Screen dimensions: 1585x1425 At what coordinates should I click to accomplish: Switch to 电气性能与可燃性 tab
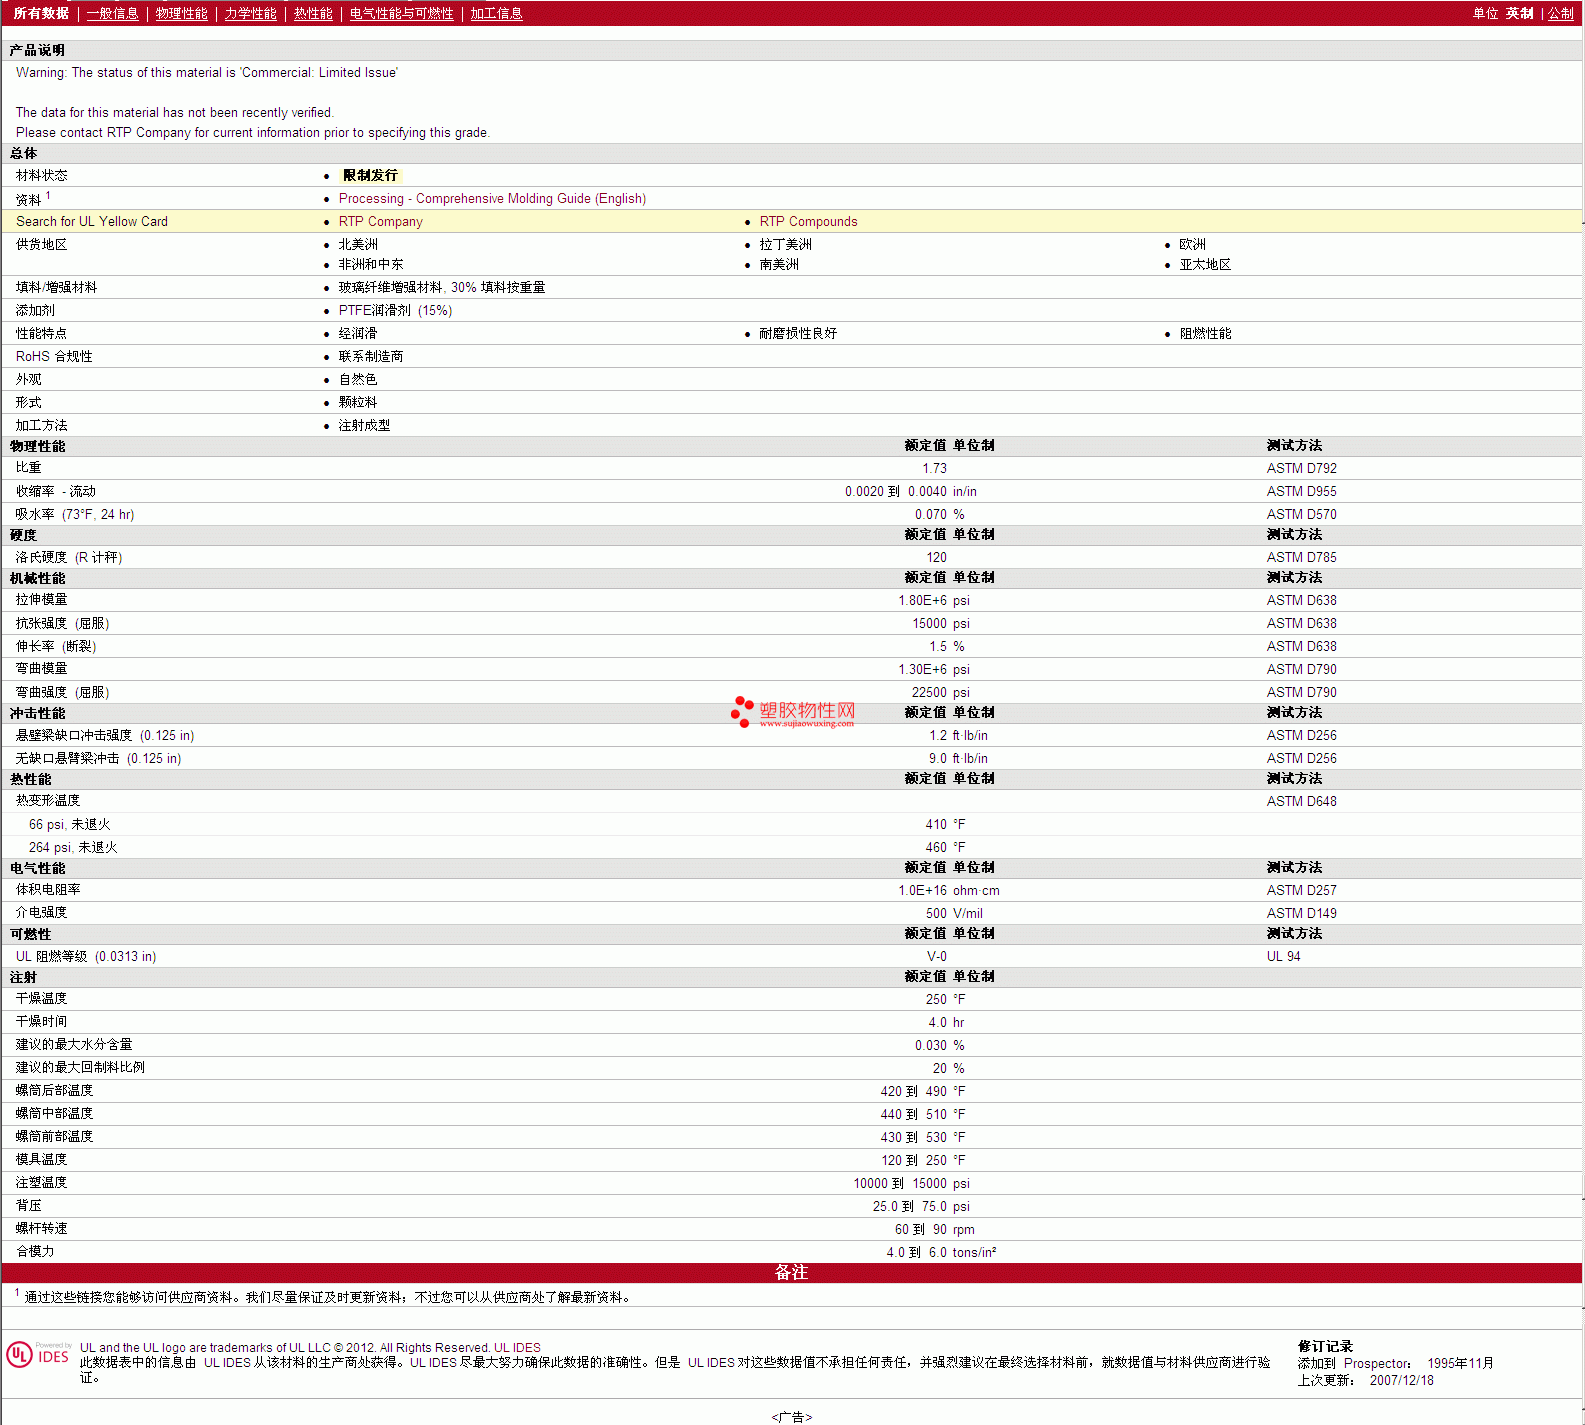pos(402,13)
